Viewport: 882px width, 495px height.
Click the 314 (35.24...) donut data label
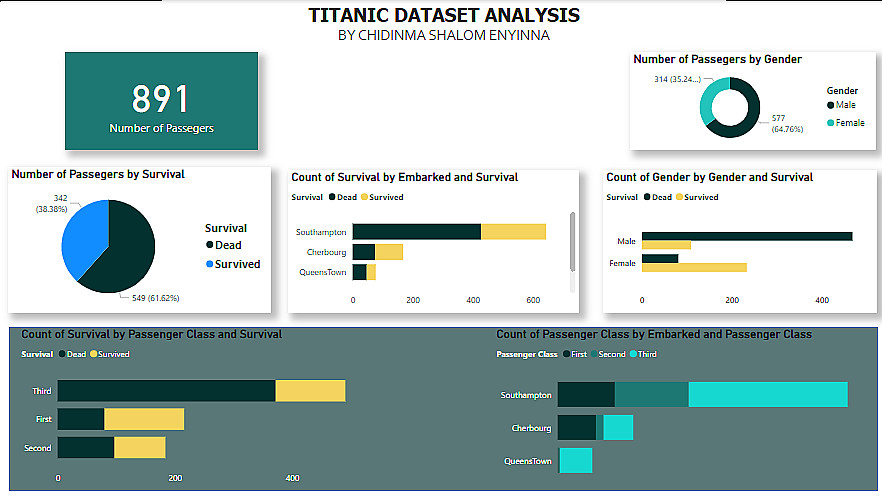click(x=677, y=79)
